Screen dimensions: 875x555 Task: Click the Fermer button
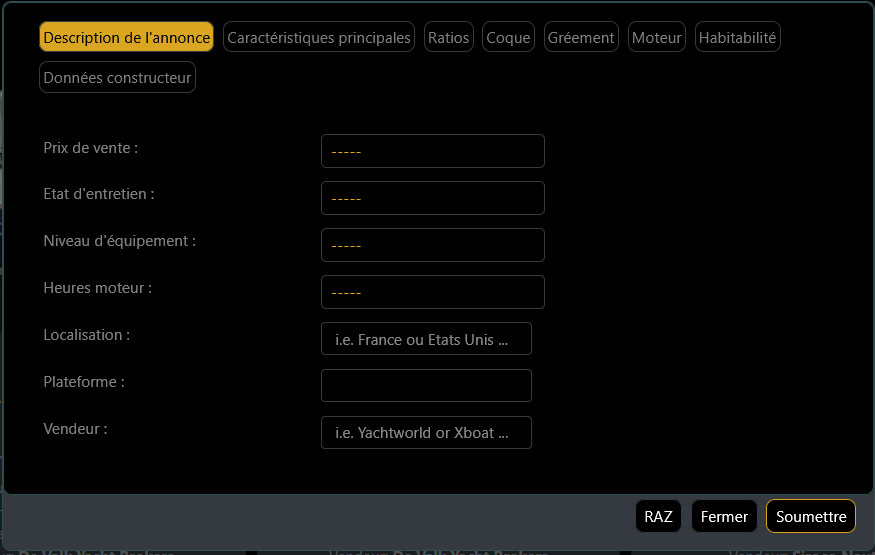724,516
